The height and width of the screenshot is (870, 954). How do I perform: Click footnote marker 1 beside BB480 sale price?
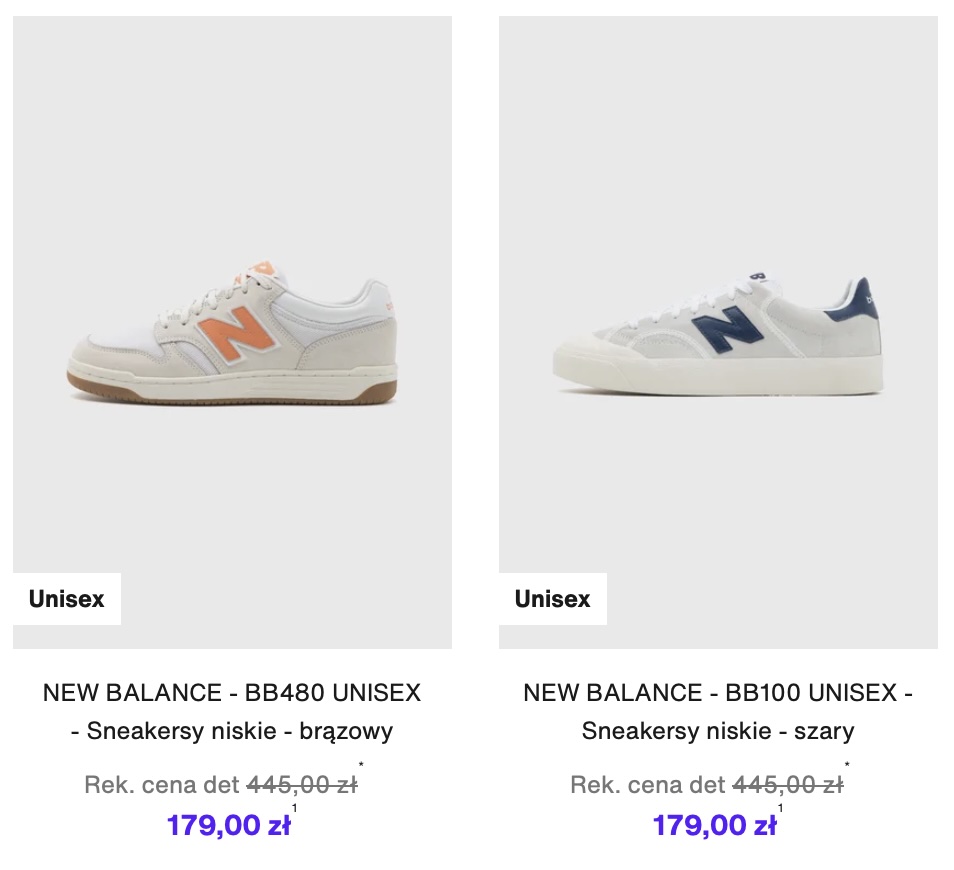point(295,809)
